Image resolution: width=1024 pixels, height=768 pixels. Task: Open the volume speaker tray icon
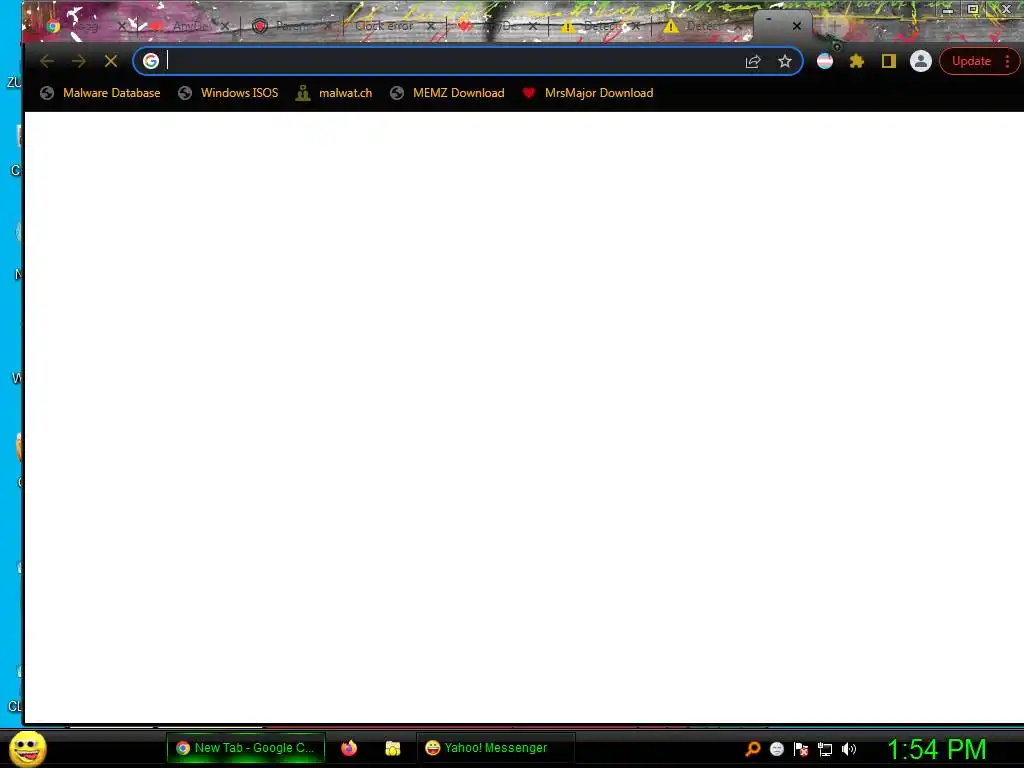point(849,749)
